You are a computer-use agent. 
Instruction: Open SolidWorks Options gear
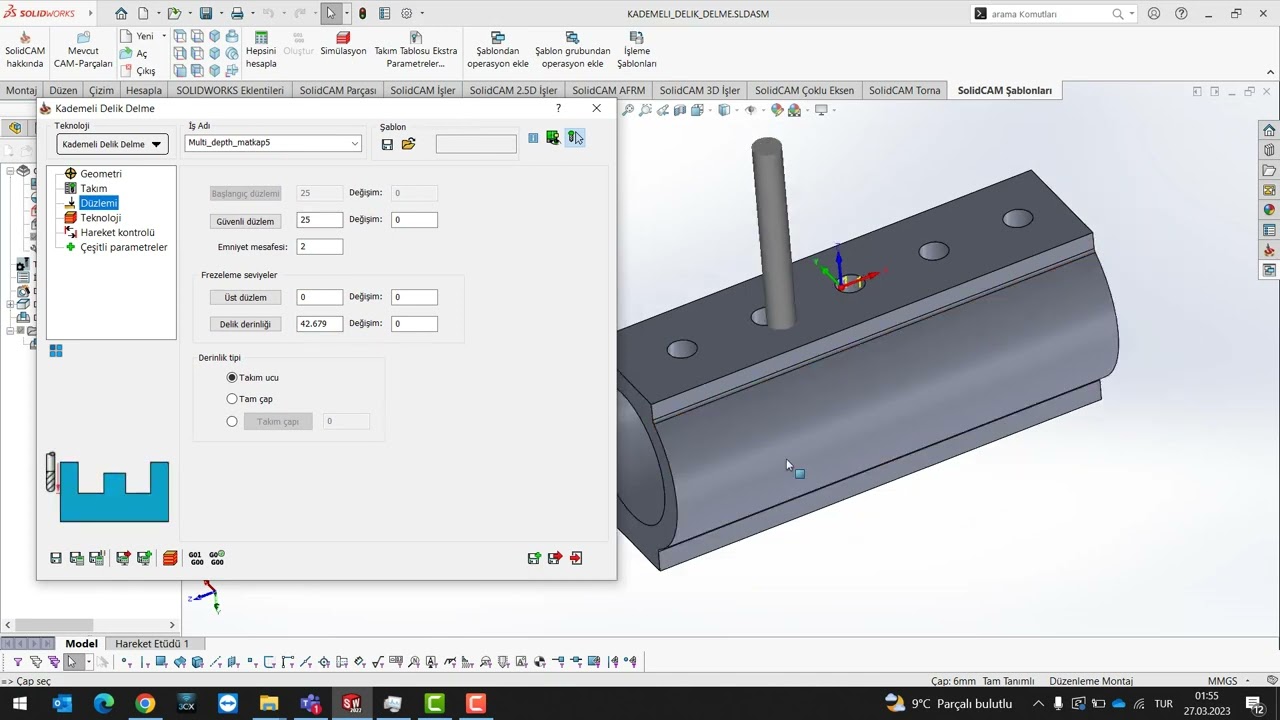pyautogui.click(x=406, y=14)
